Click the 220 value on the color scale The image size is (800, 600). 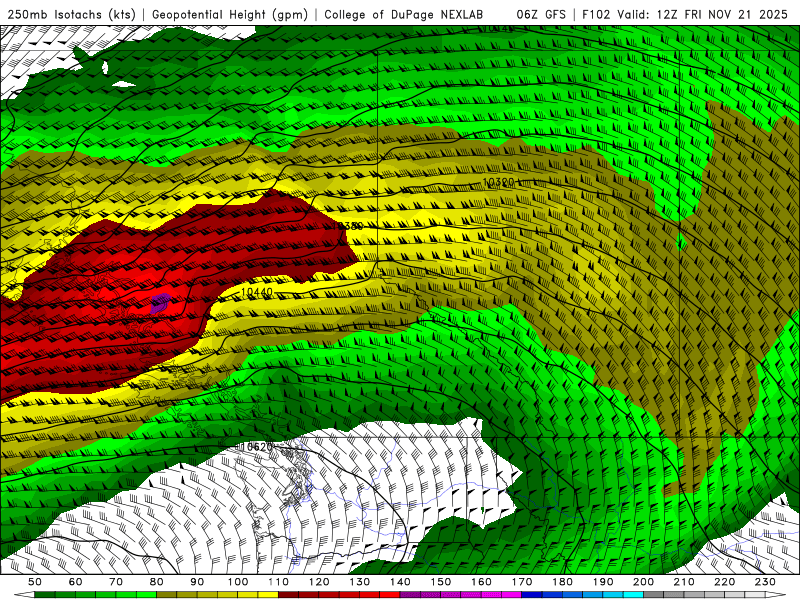point(725,582)
